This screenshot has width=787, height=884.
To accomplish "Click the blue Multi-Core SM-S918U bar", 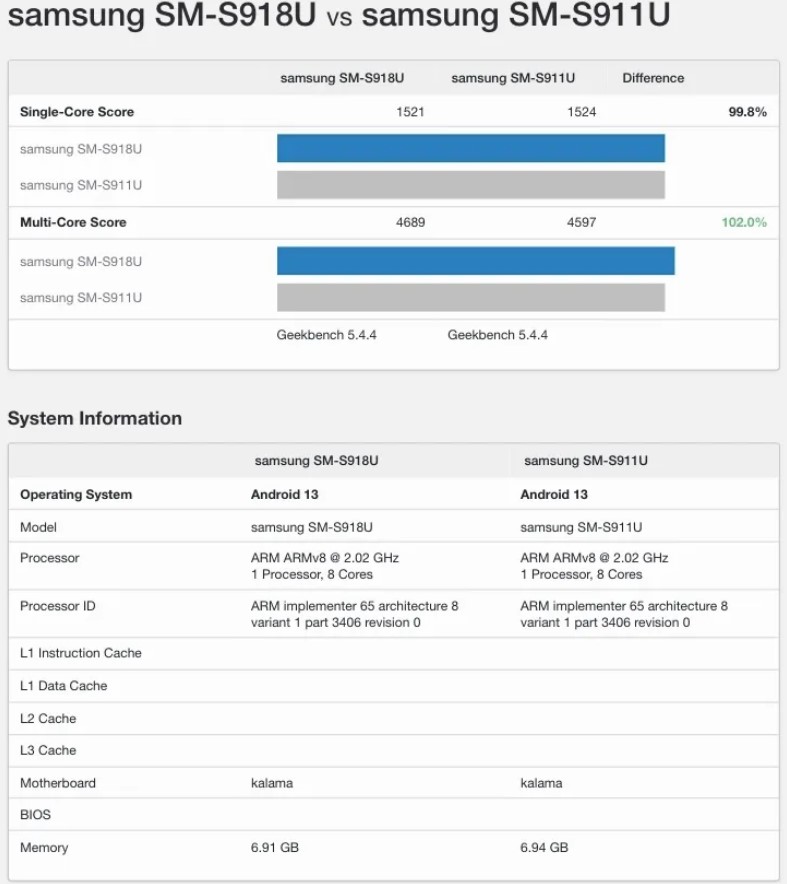I will (476, 260).
